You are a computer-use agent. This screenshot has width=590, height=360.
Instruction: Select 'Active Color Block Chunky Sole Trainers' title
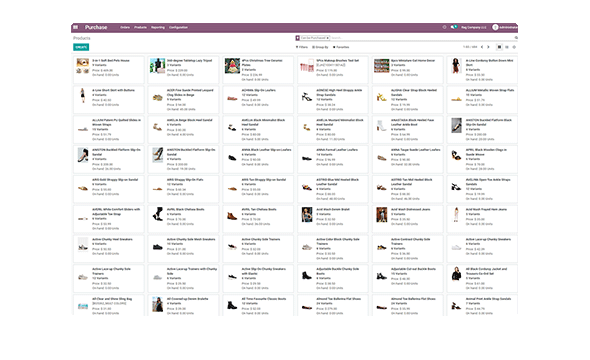pyautogui.click(x=338, y=242)
